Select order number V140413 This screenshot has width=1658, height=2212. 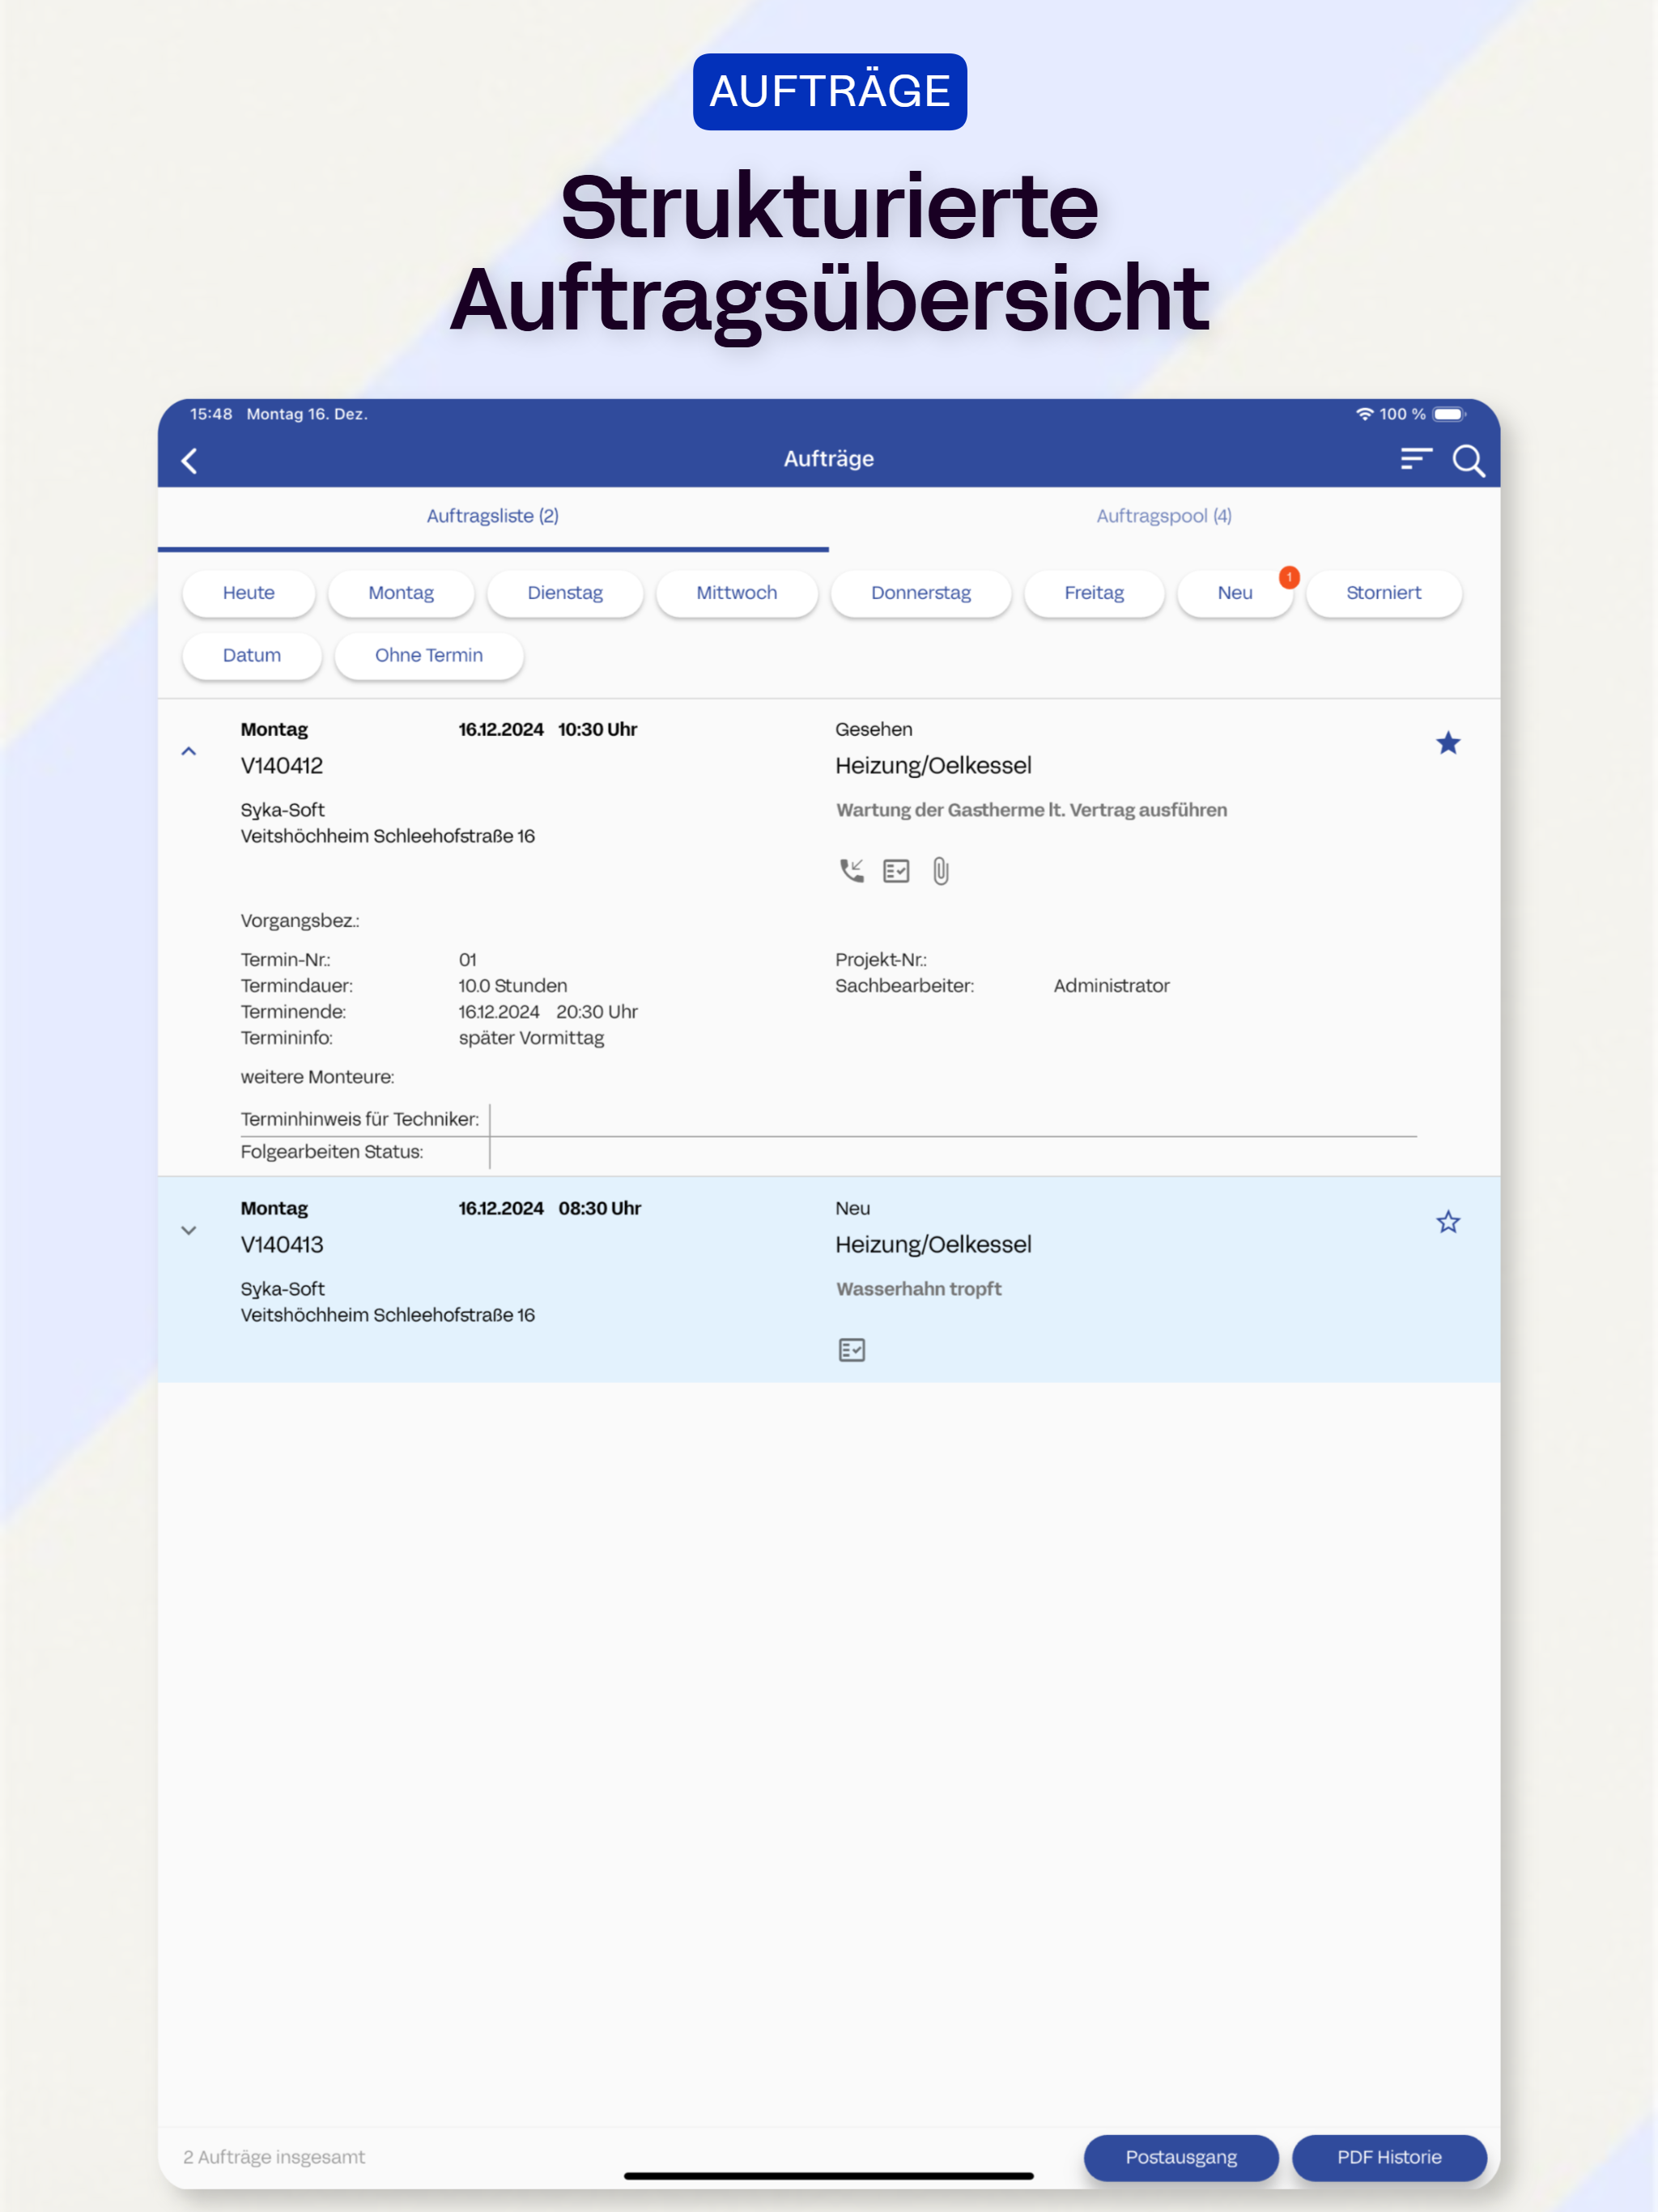click(x=282, y=1245)
